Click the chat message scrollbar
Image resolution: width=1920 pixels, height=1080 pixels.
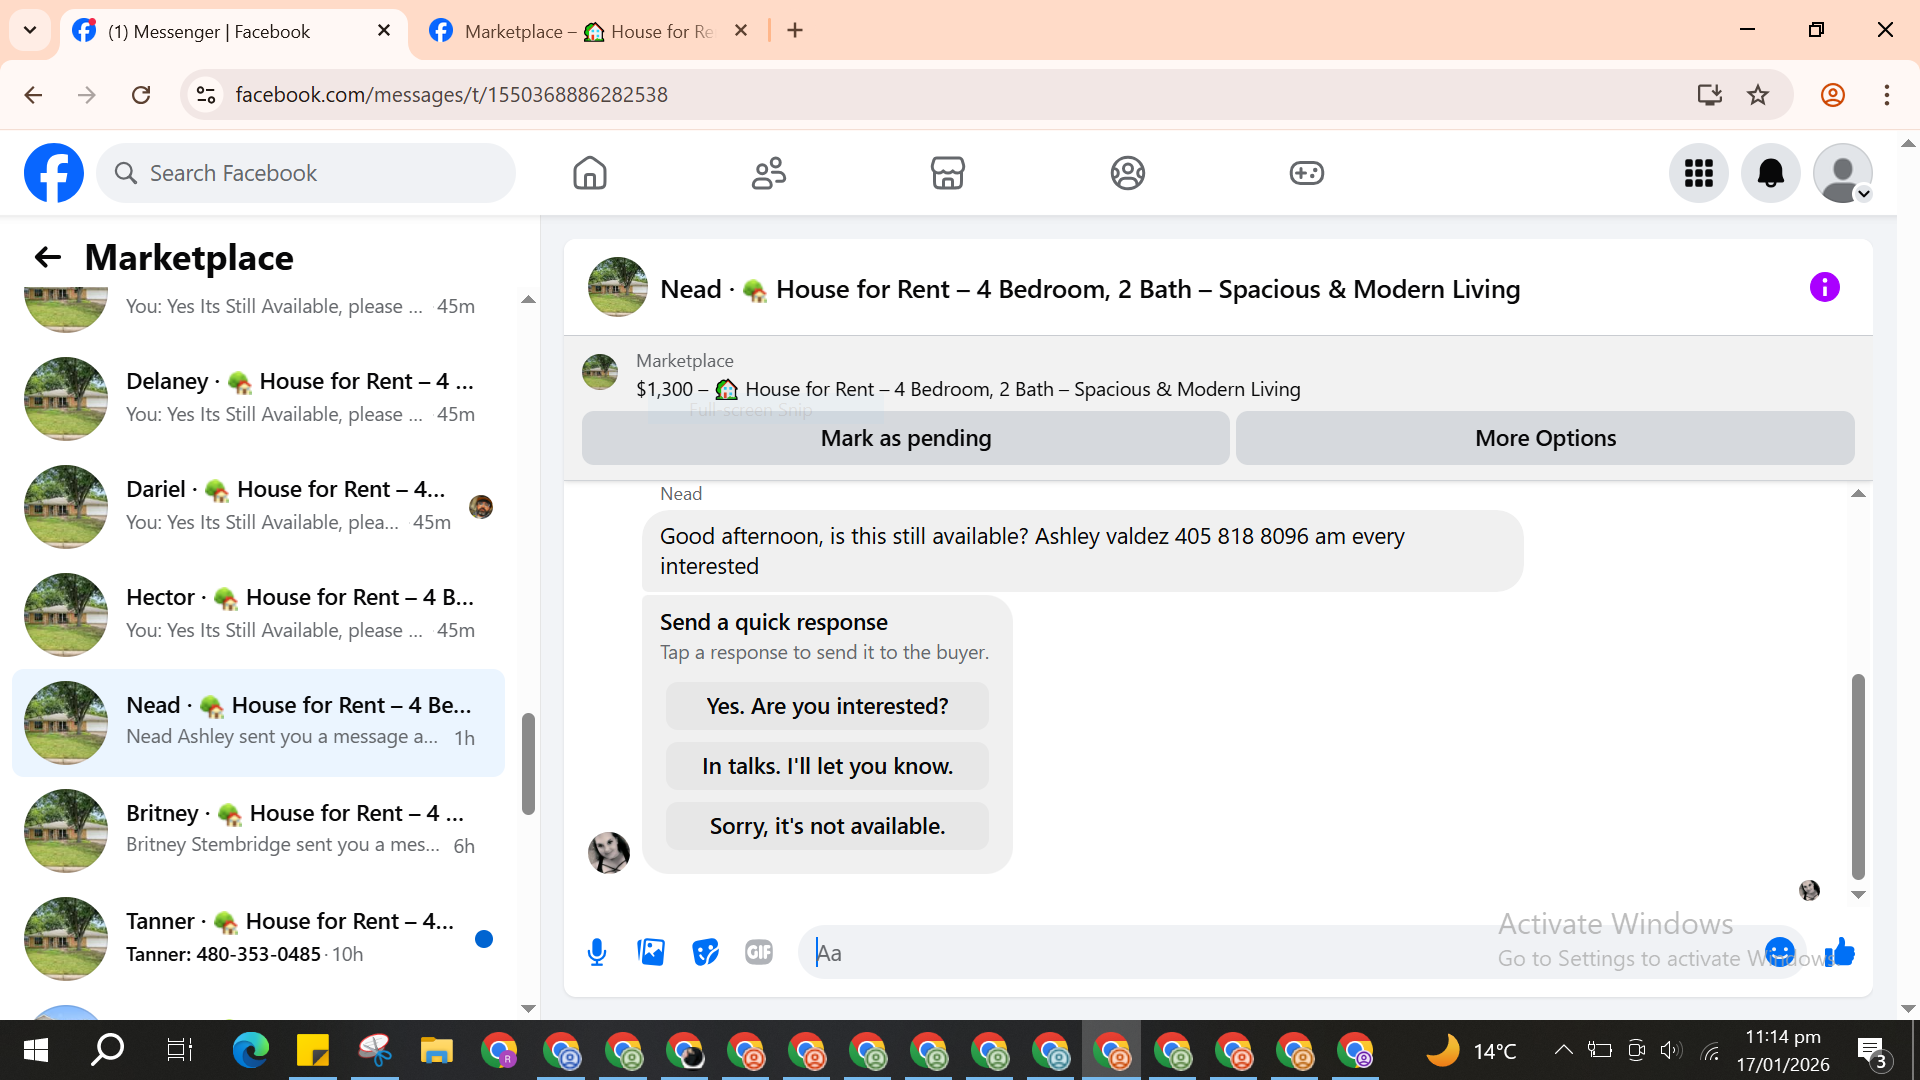(1858, 775)
